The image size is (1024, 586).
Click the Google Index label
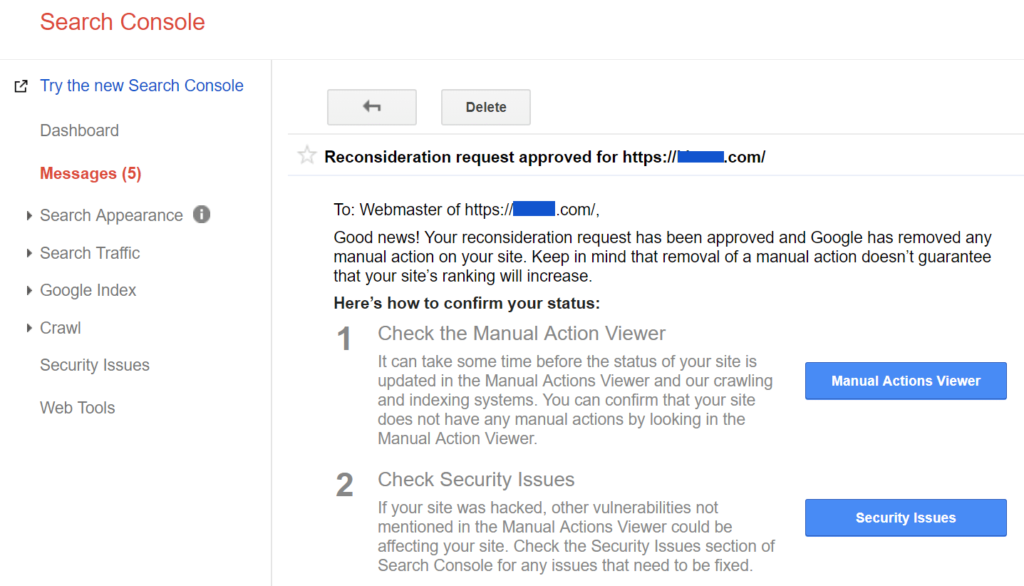point(88,290)
